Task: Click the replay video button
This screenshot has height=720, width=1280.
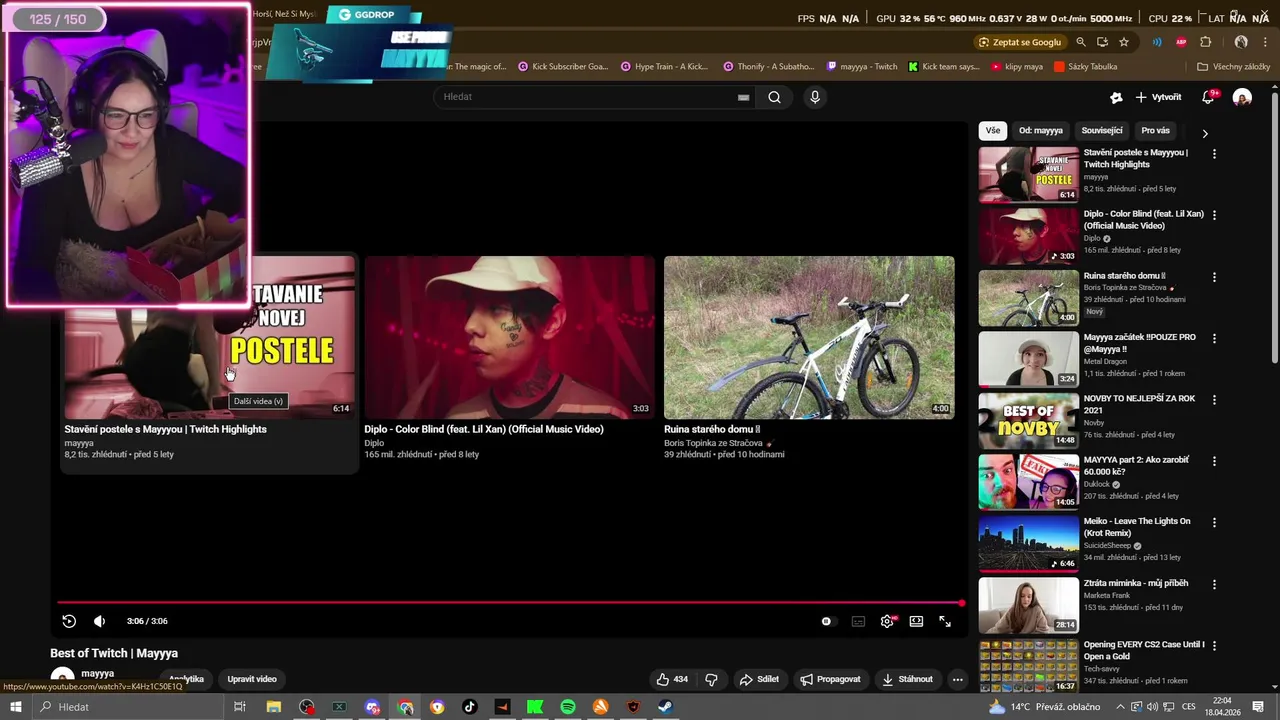Action: 69,621
